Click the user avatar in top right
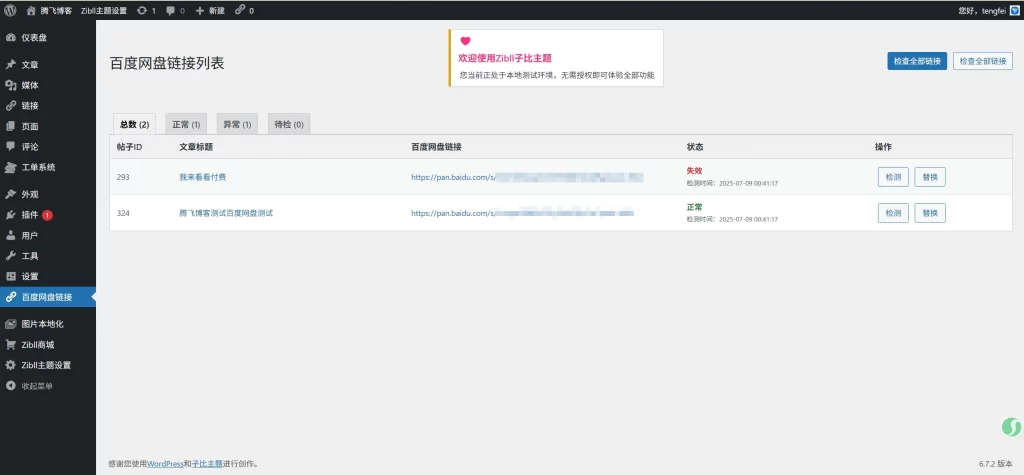This screenshot has height=475, width=1024. (x=1014, y=10)
